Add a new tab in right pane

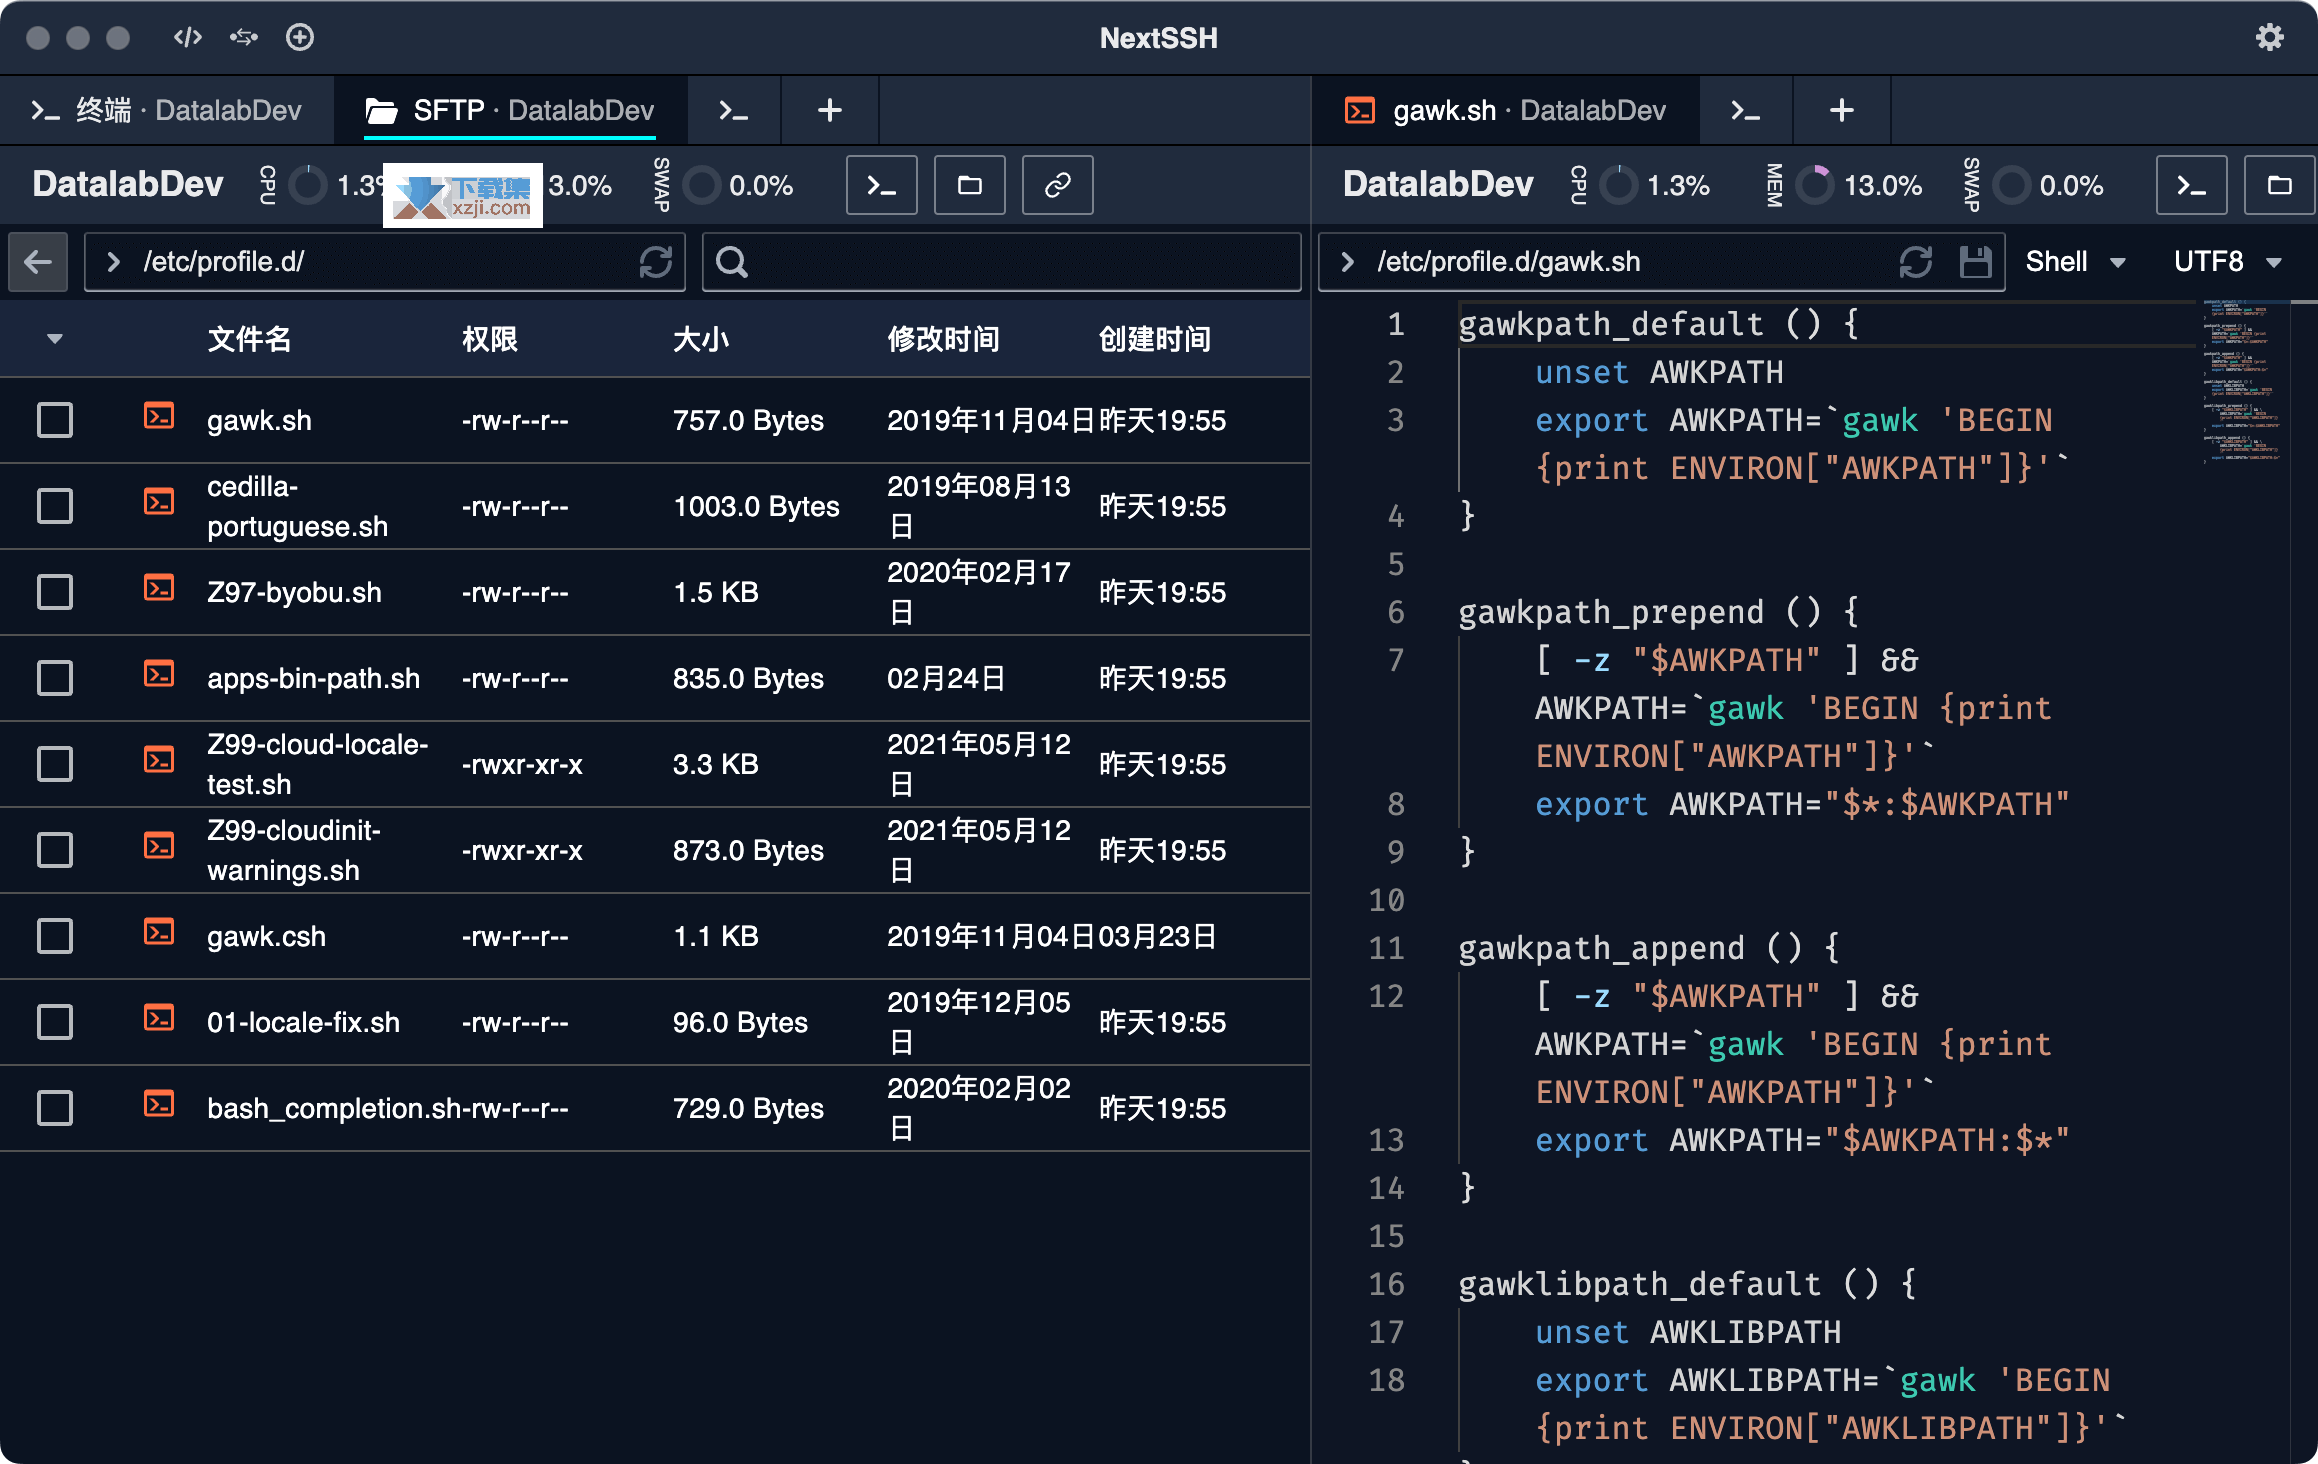click(1841, 110)
